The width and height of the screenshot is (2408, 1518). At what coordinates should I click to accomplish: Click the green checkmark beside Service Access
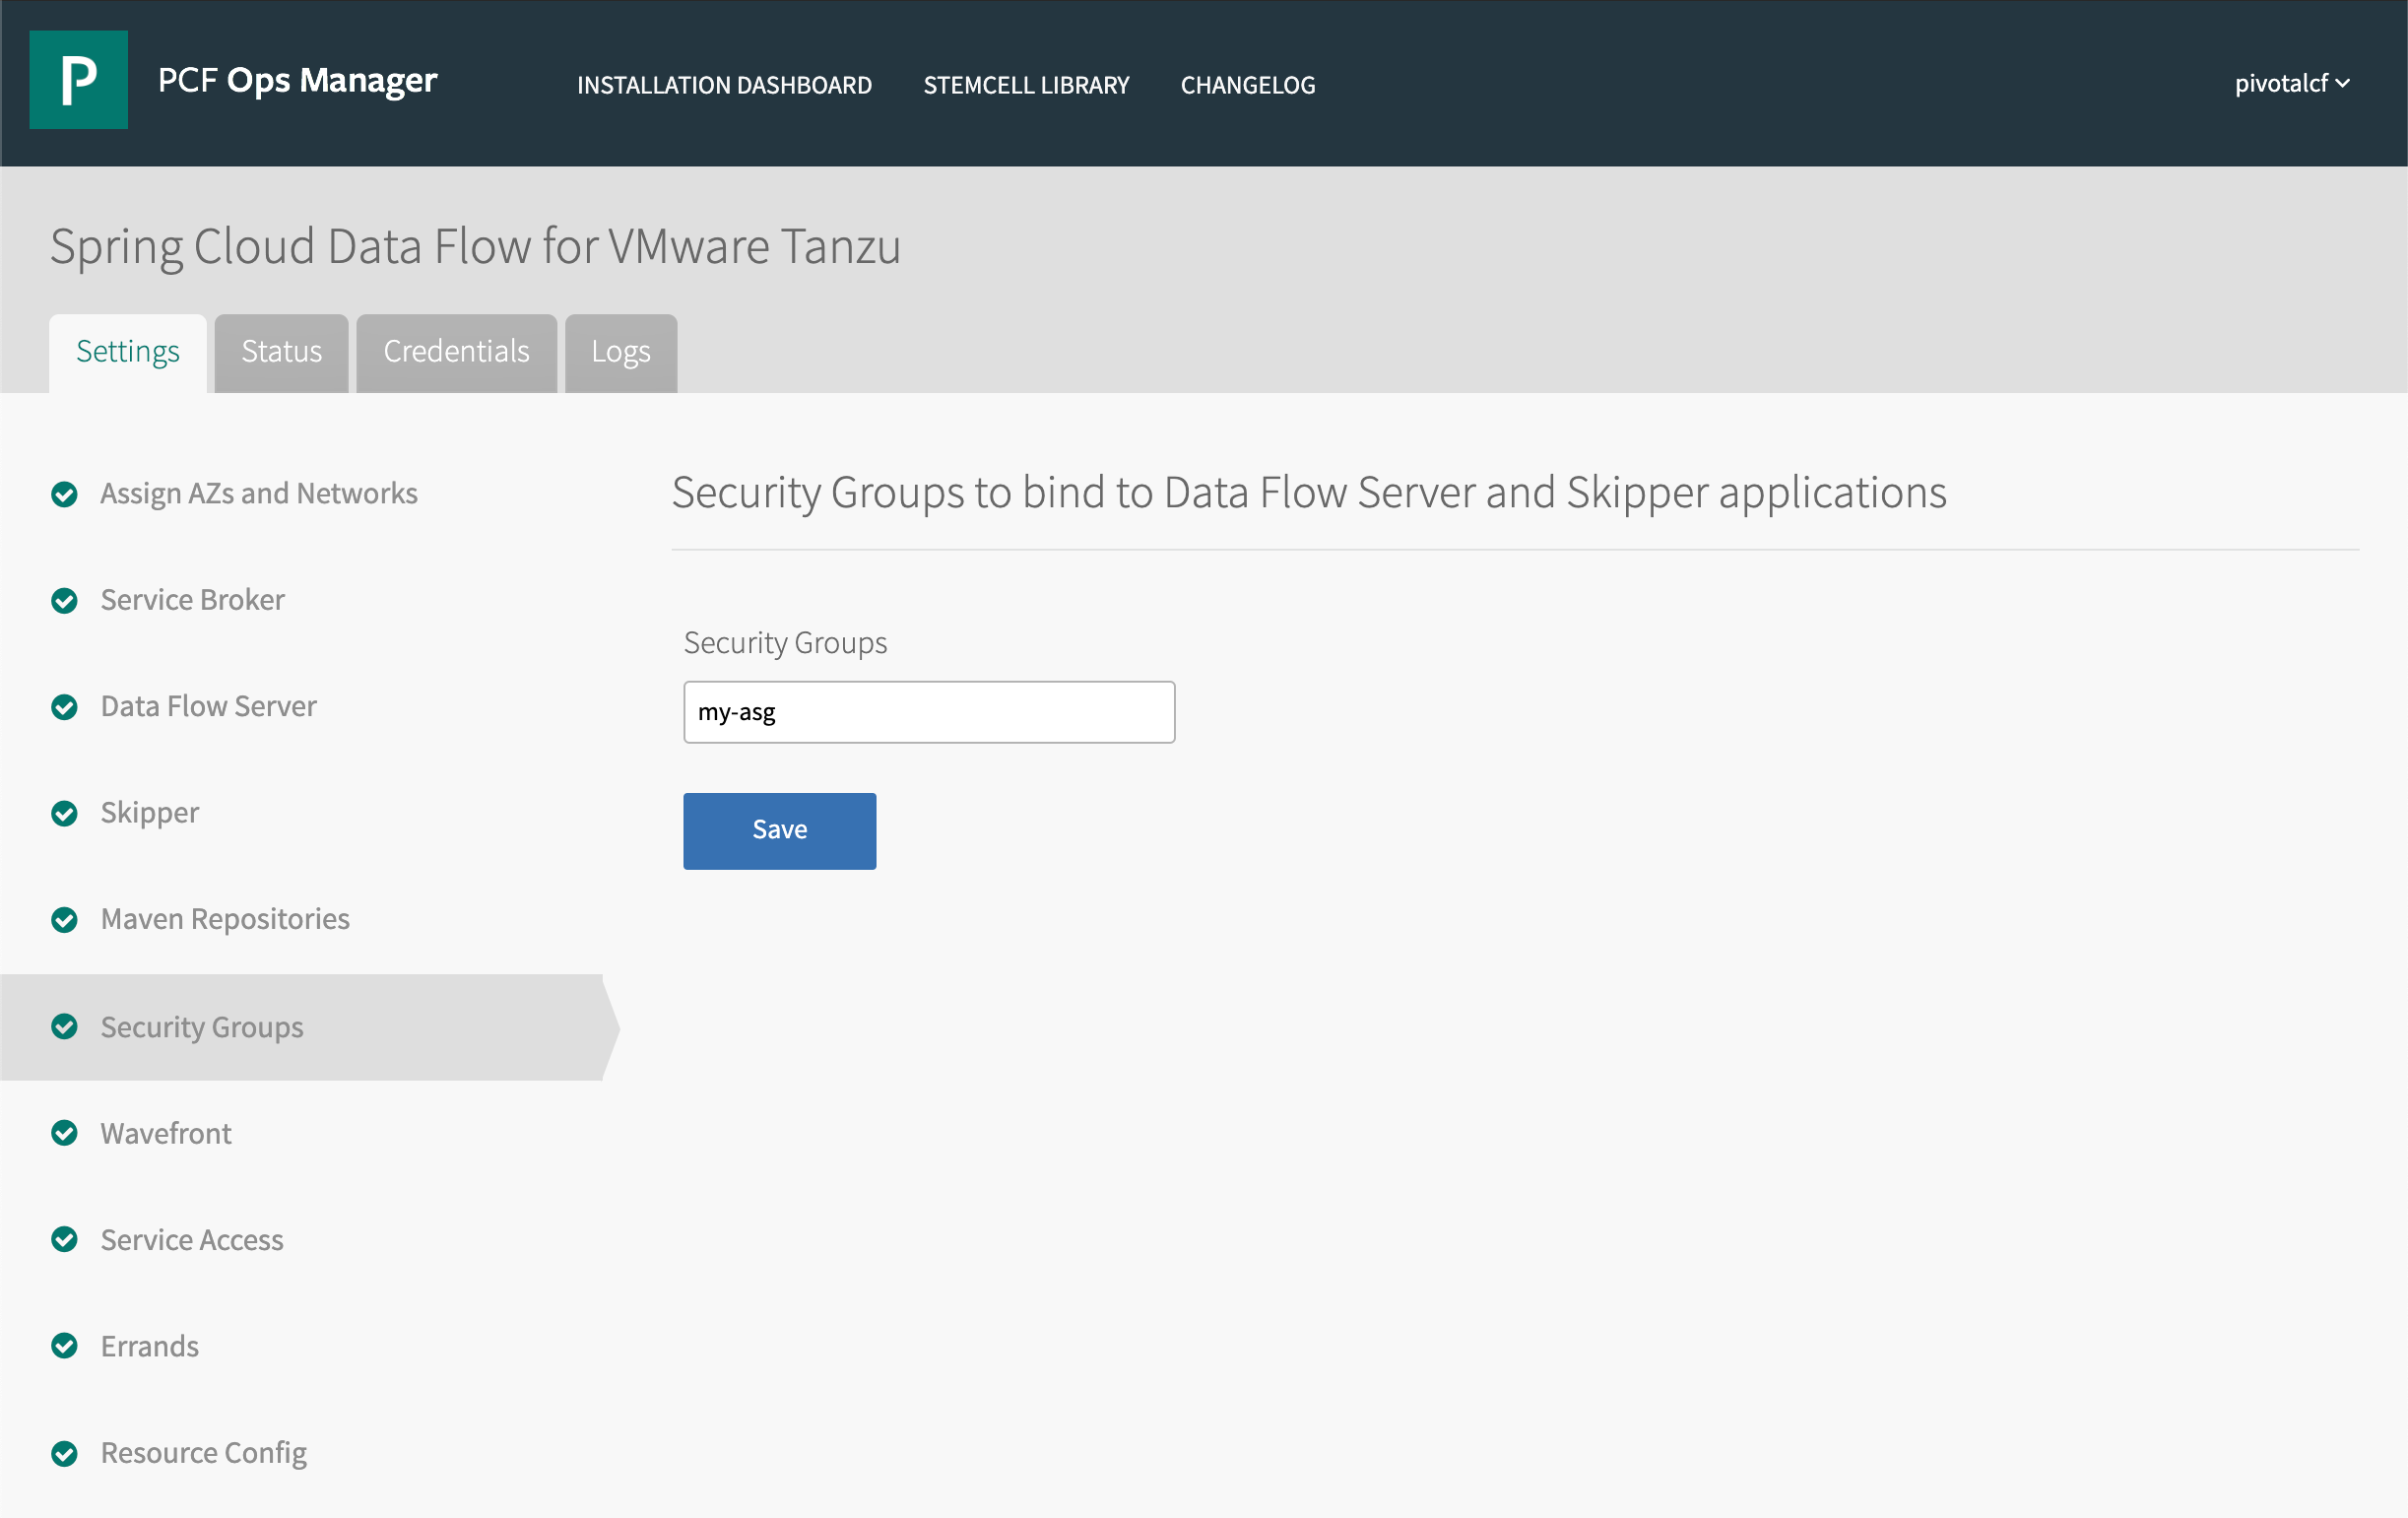tap(65, 1240)
